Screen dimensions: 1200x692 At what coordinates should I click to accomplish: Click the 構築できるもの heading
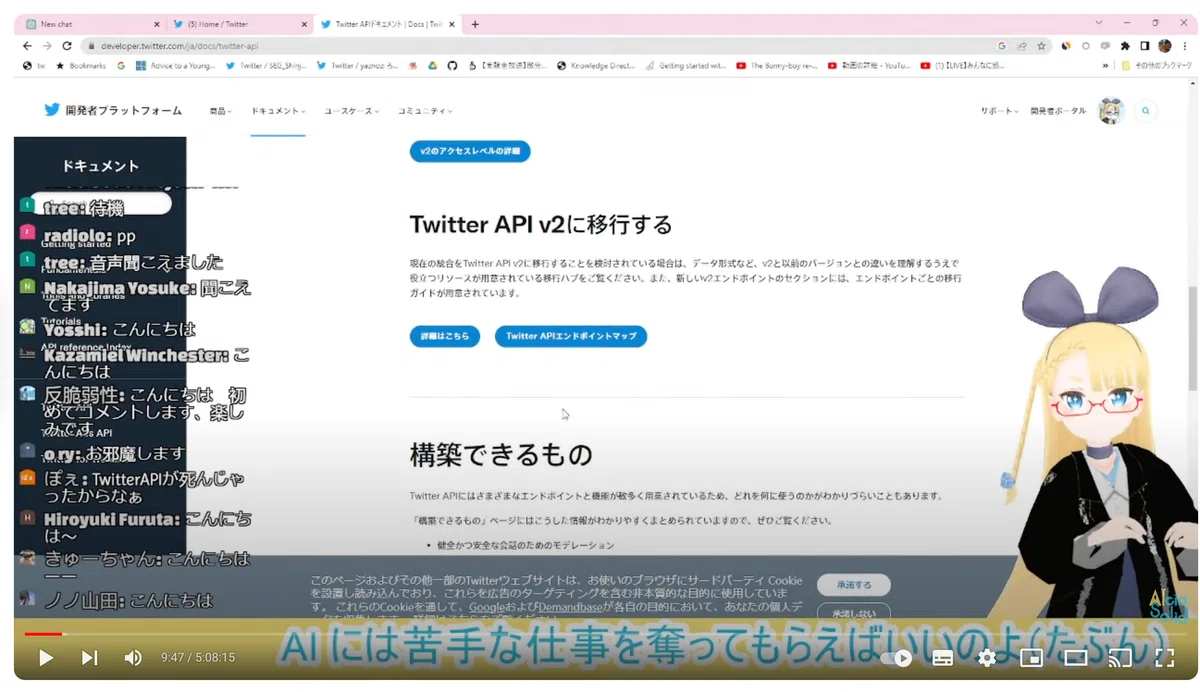501,455
